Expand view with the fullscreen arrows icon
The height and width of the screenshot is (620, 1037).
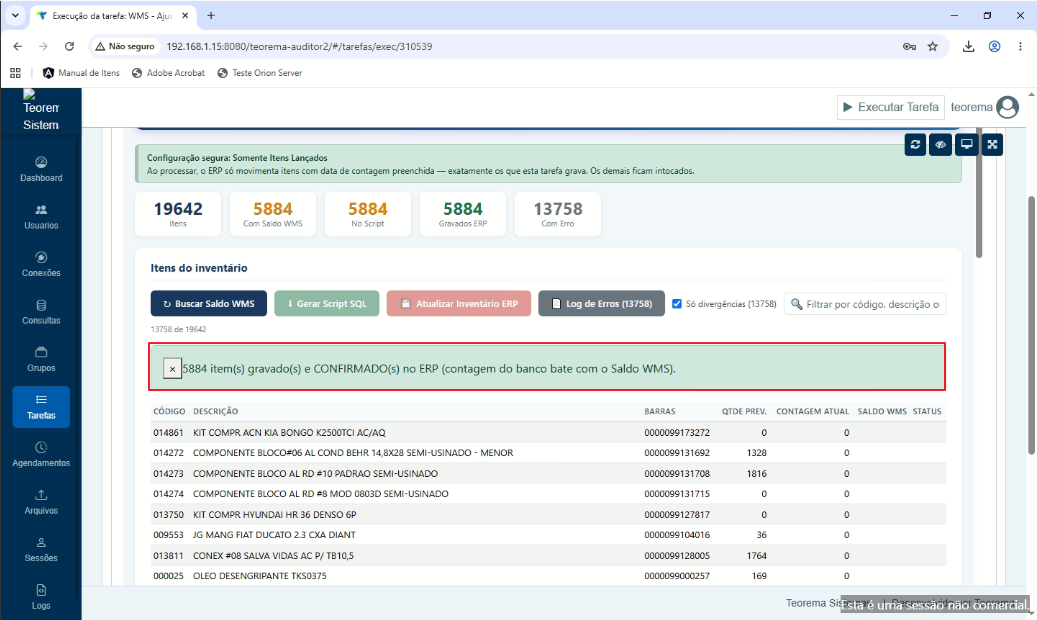992,144
